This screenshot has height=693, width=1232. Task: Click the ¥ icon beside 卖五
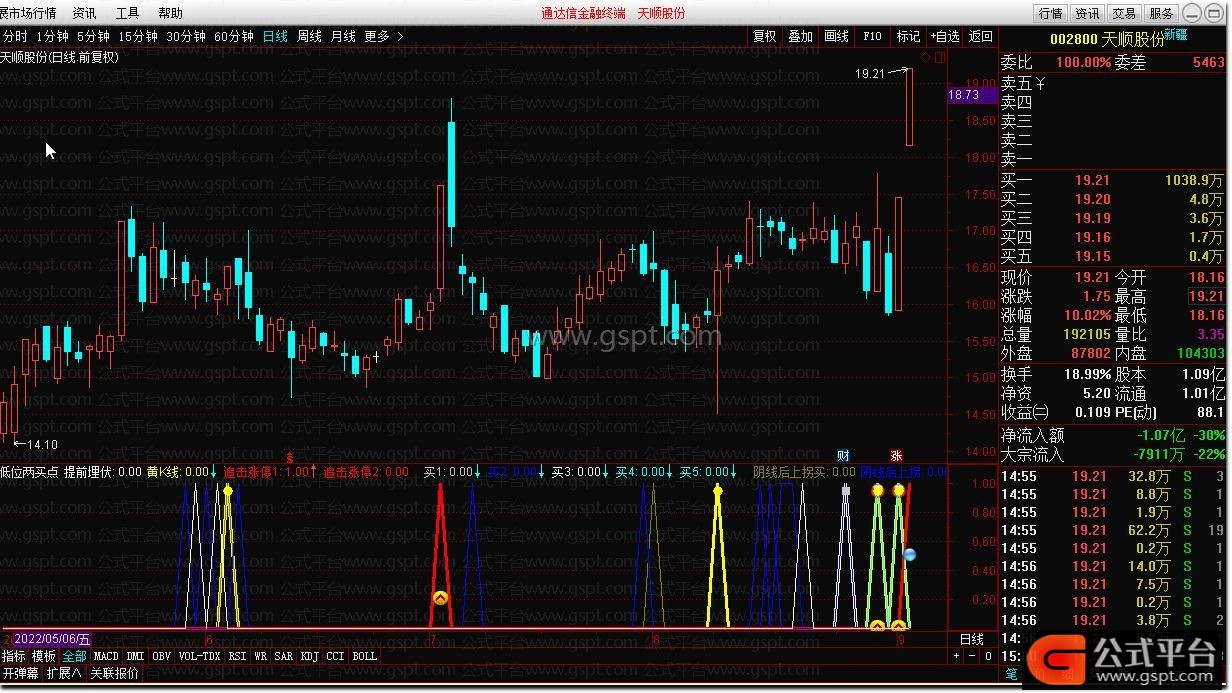point(1041,83)
